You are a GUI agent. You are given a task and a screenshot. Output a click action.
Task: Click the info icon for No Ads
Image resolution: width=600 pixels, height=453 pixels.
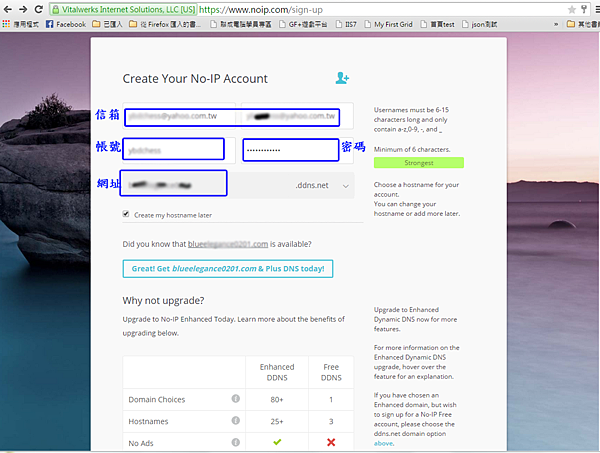pos(235,442)
